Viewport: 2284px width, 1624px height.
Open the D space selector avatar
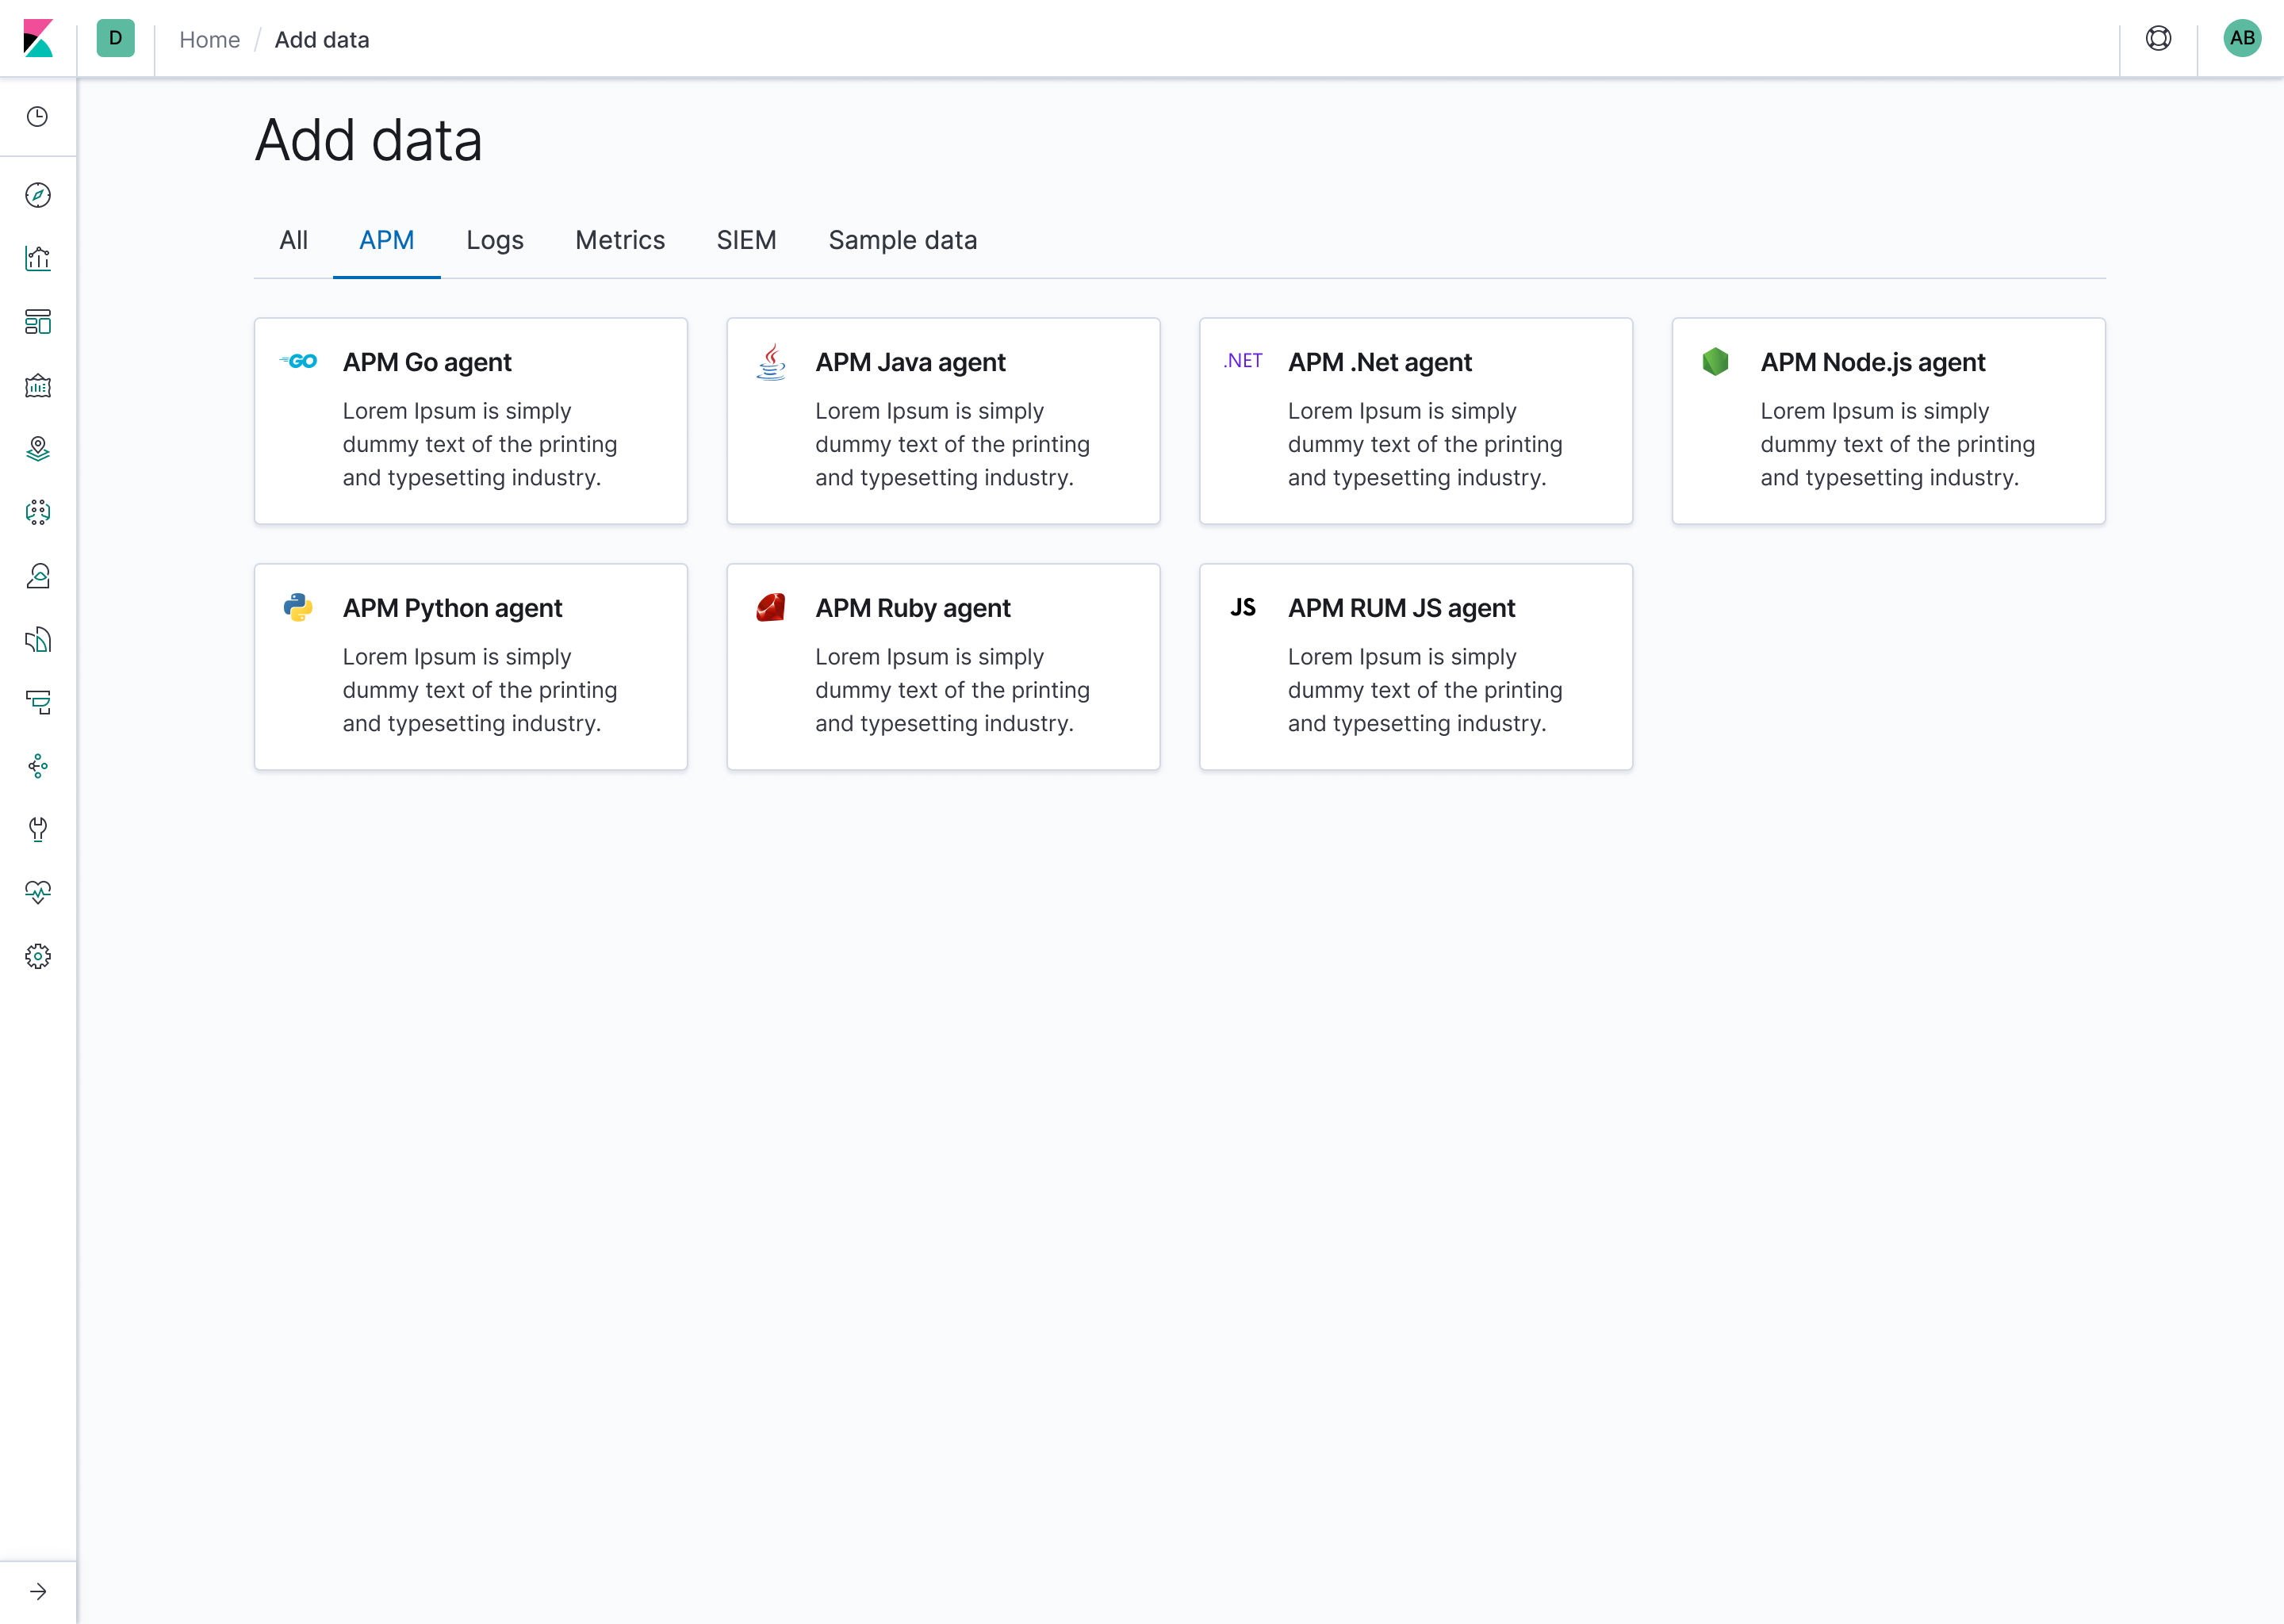[116, 39]
